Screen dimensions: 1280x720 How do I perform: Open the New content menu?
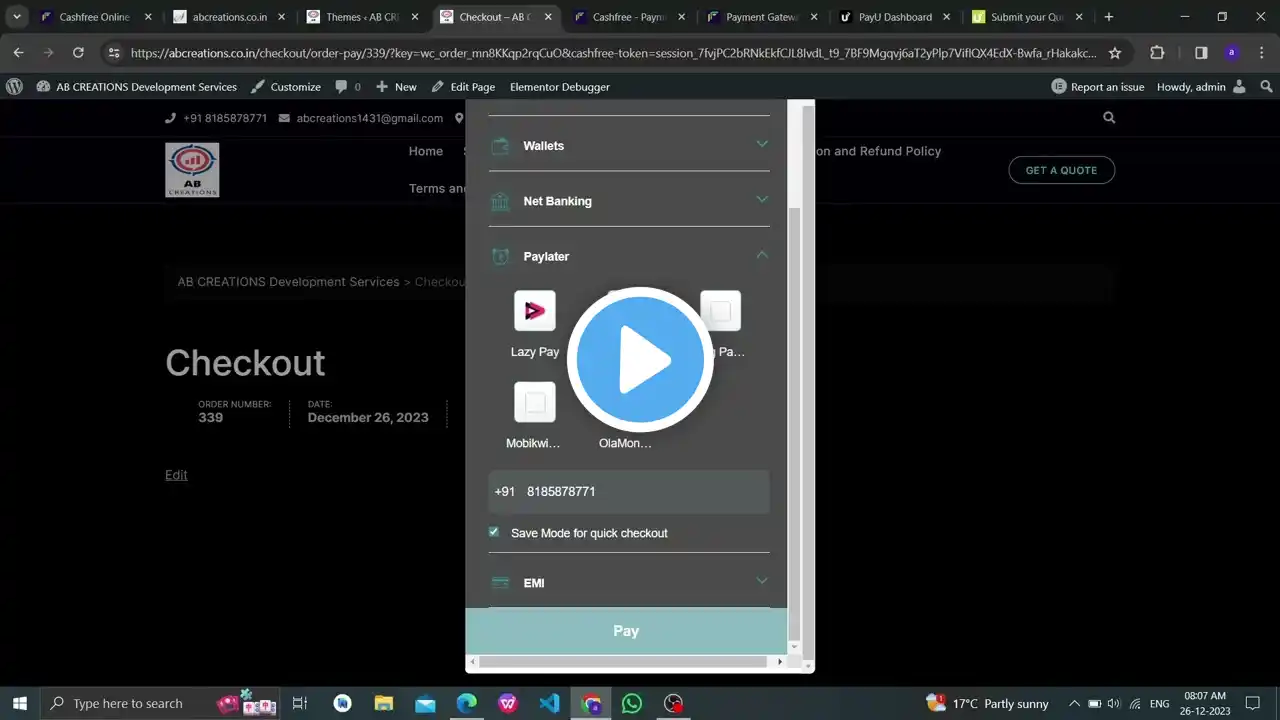(396, 87)
